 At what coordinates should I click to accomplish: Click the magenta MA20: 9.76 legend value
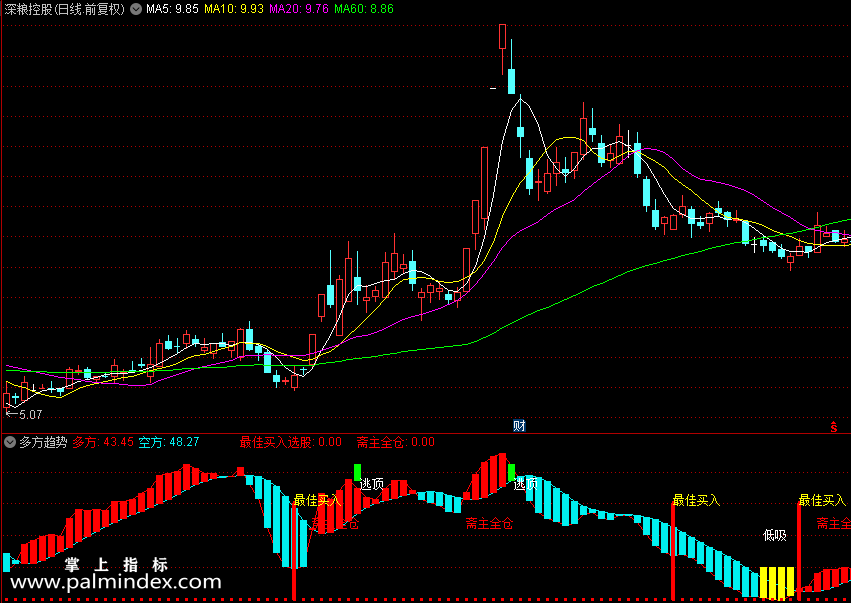point(299,9)
